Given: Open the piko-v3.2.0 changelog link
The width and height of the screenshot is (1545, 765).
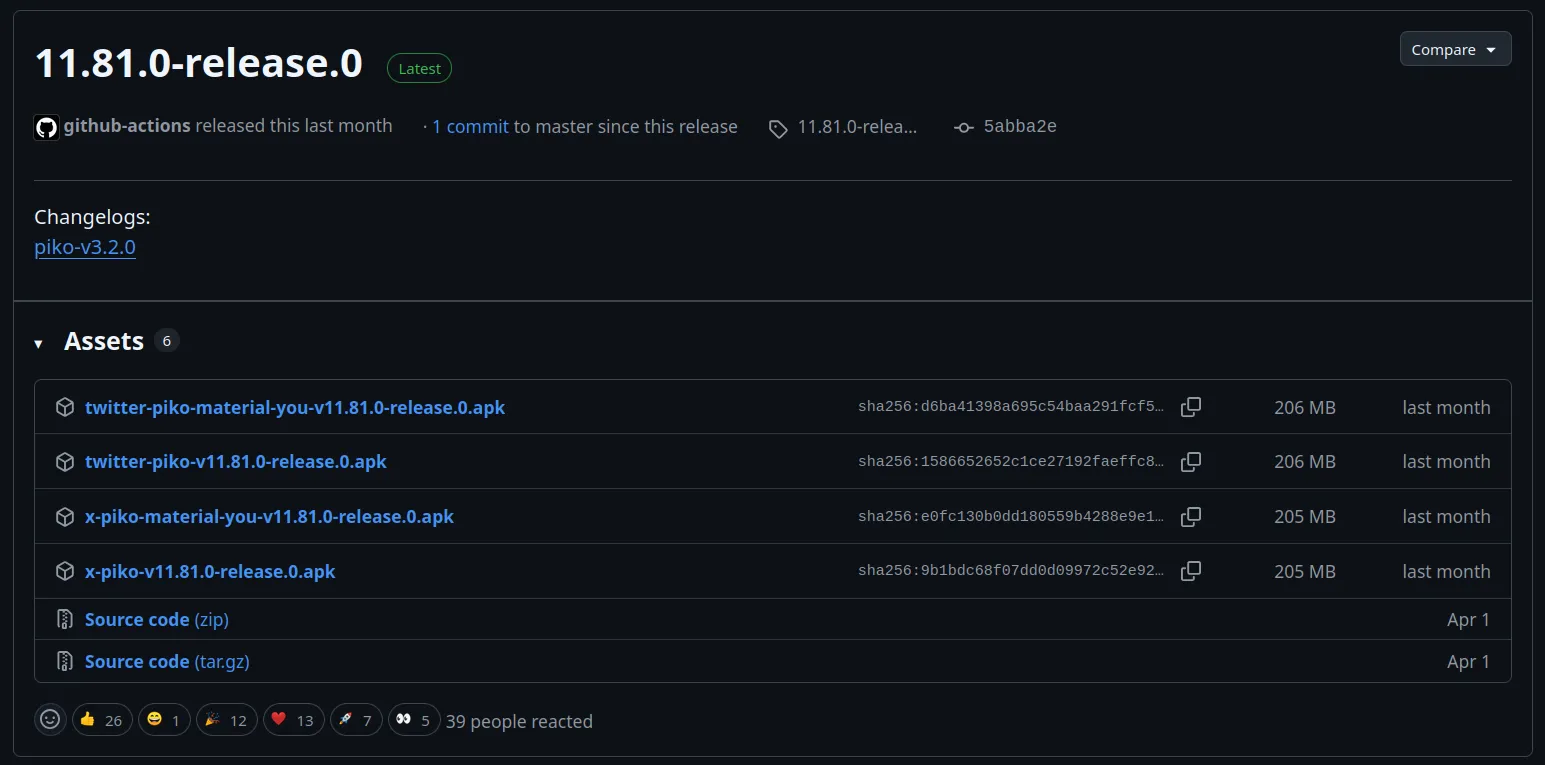Looking at the screenshot, I should (85, 247).
